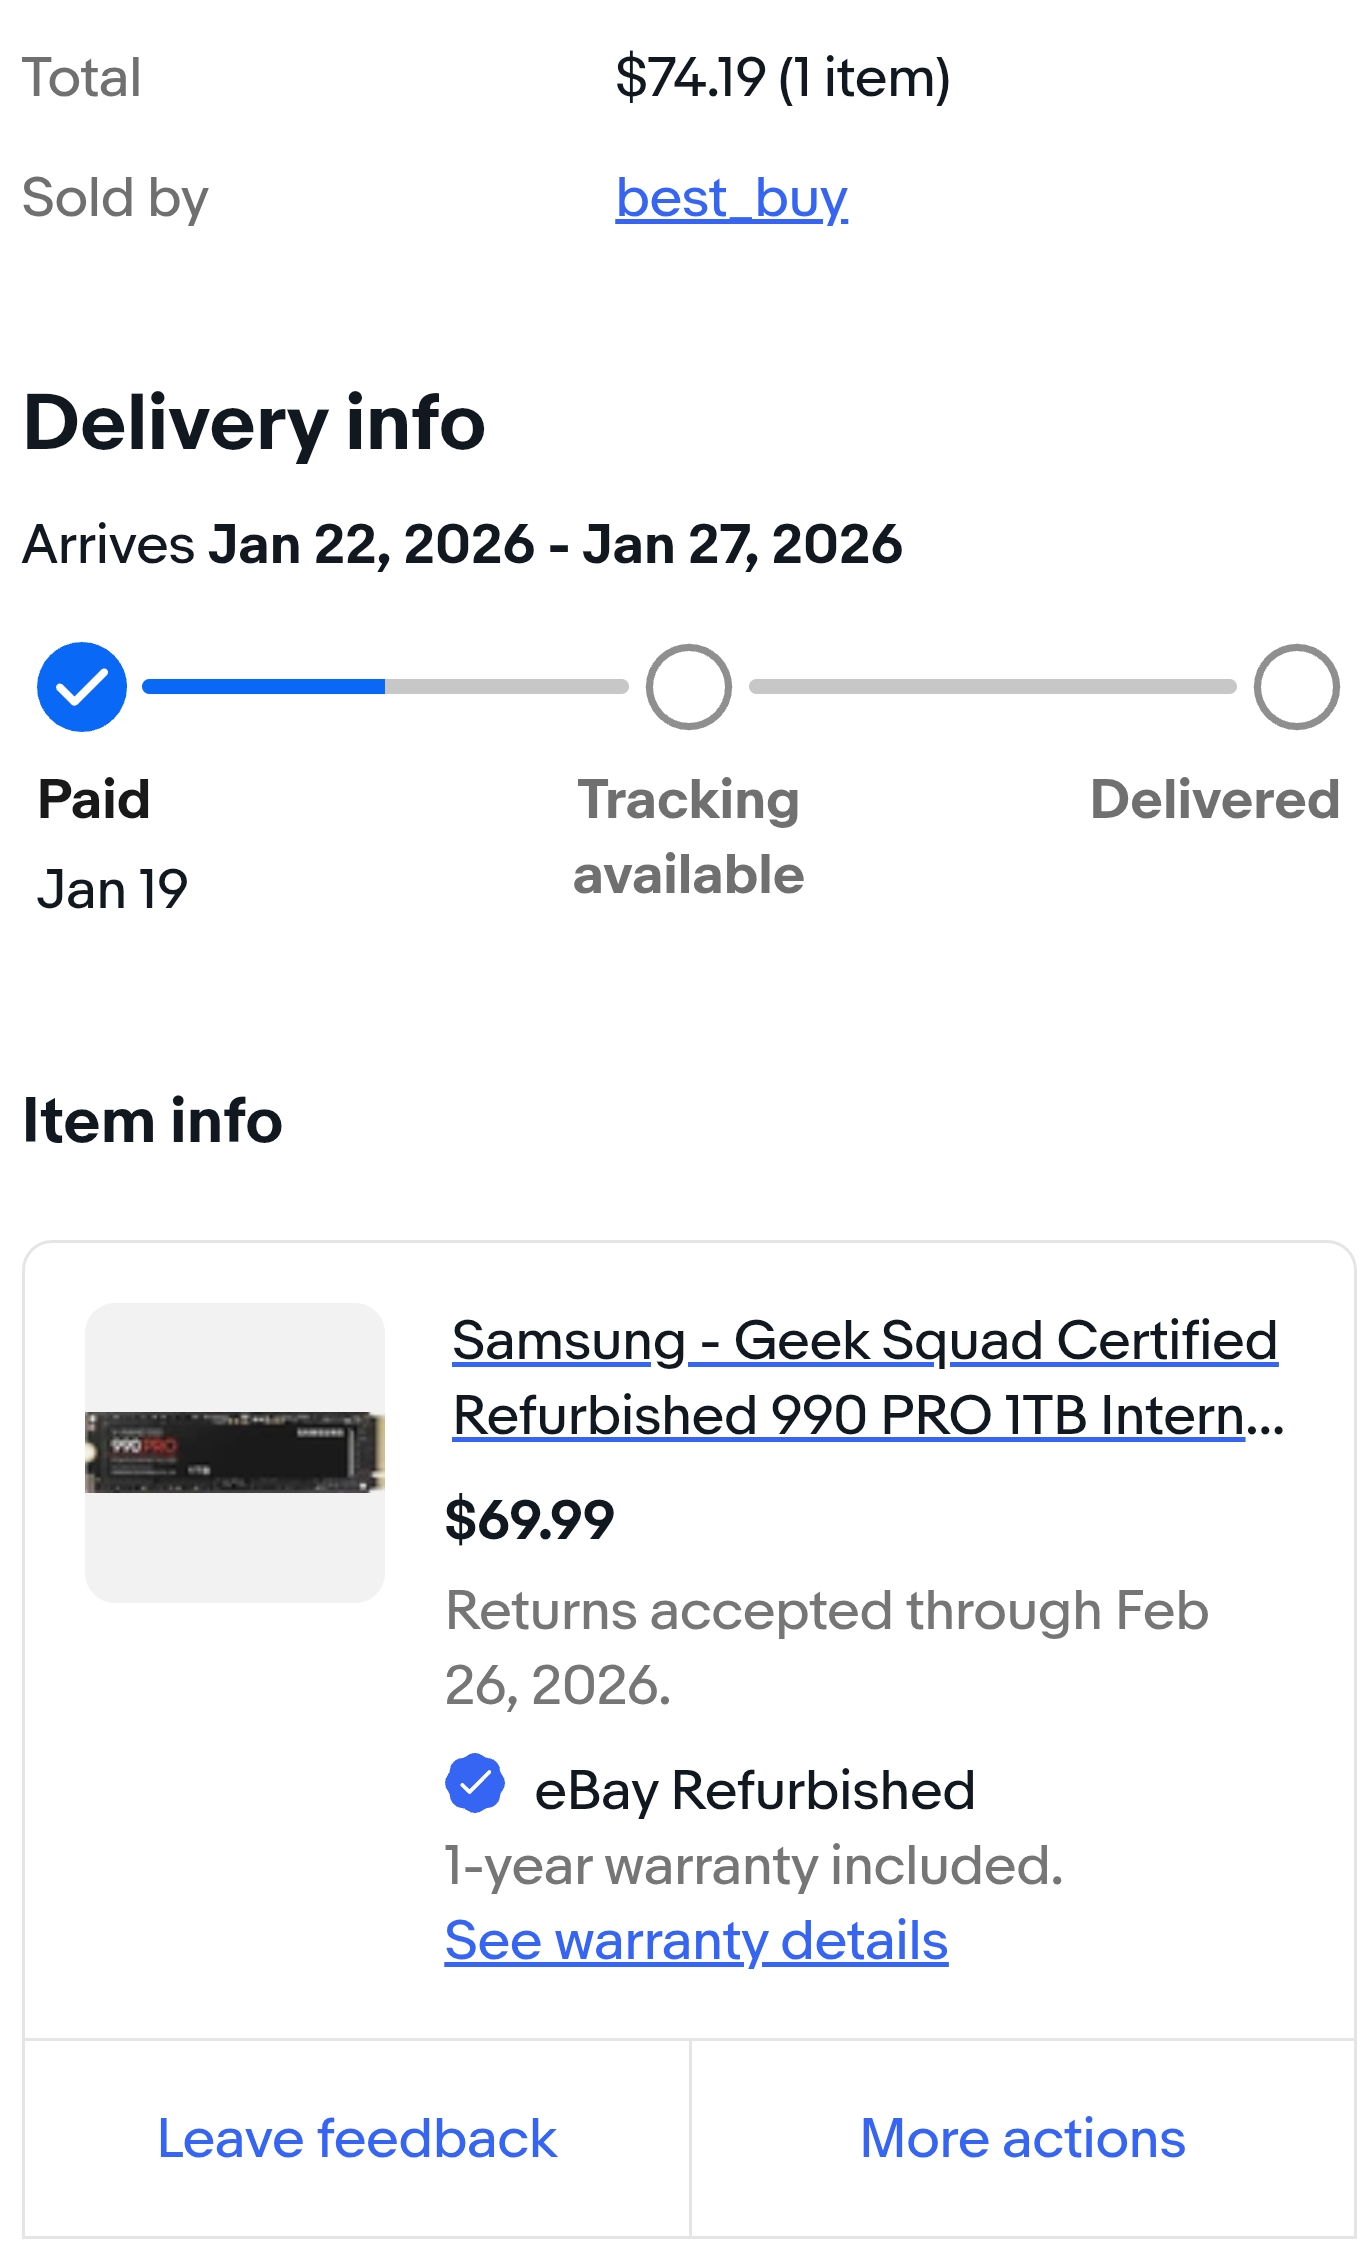The height and width of the screenshot is (2264, 1369).
Task: Click the progress bar between Paid and Tracking
Action: (385, 687)
